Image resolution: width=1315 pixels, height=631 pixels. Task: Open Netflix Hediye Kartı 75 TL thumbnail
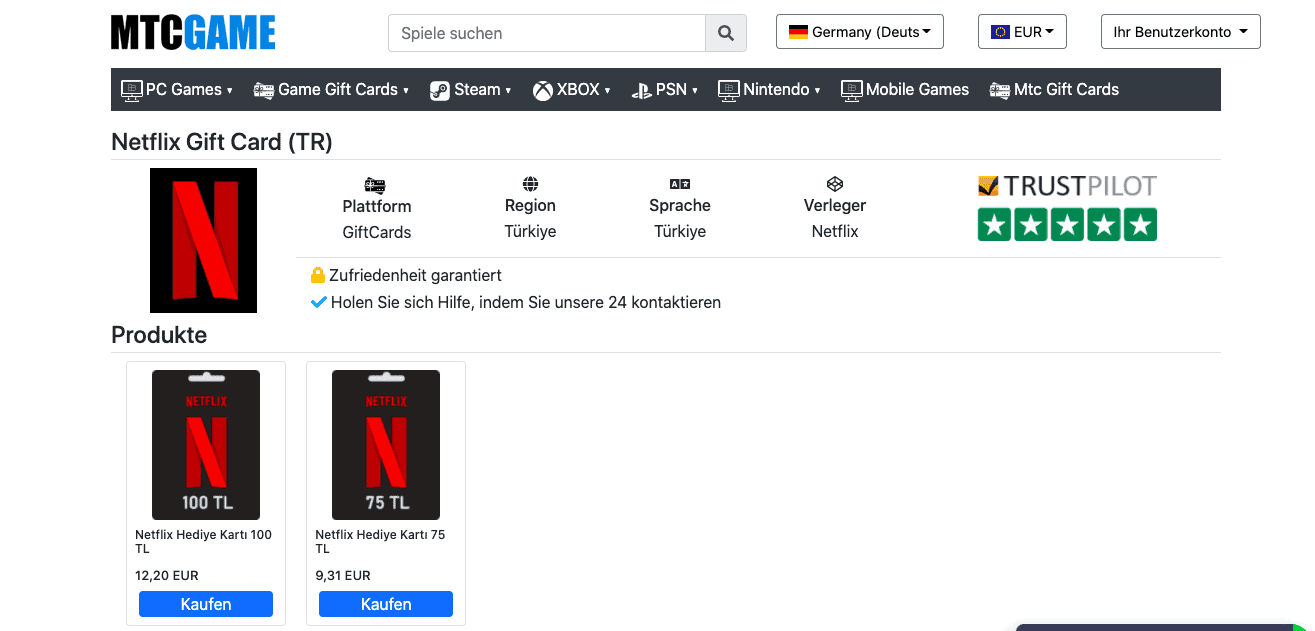(386, 444)
